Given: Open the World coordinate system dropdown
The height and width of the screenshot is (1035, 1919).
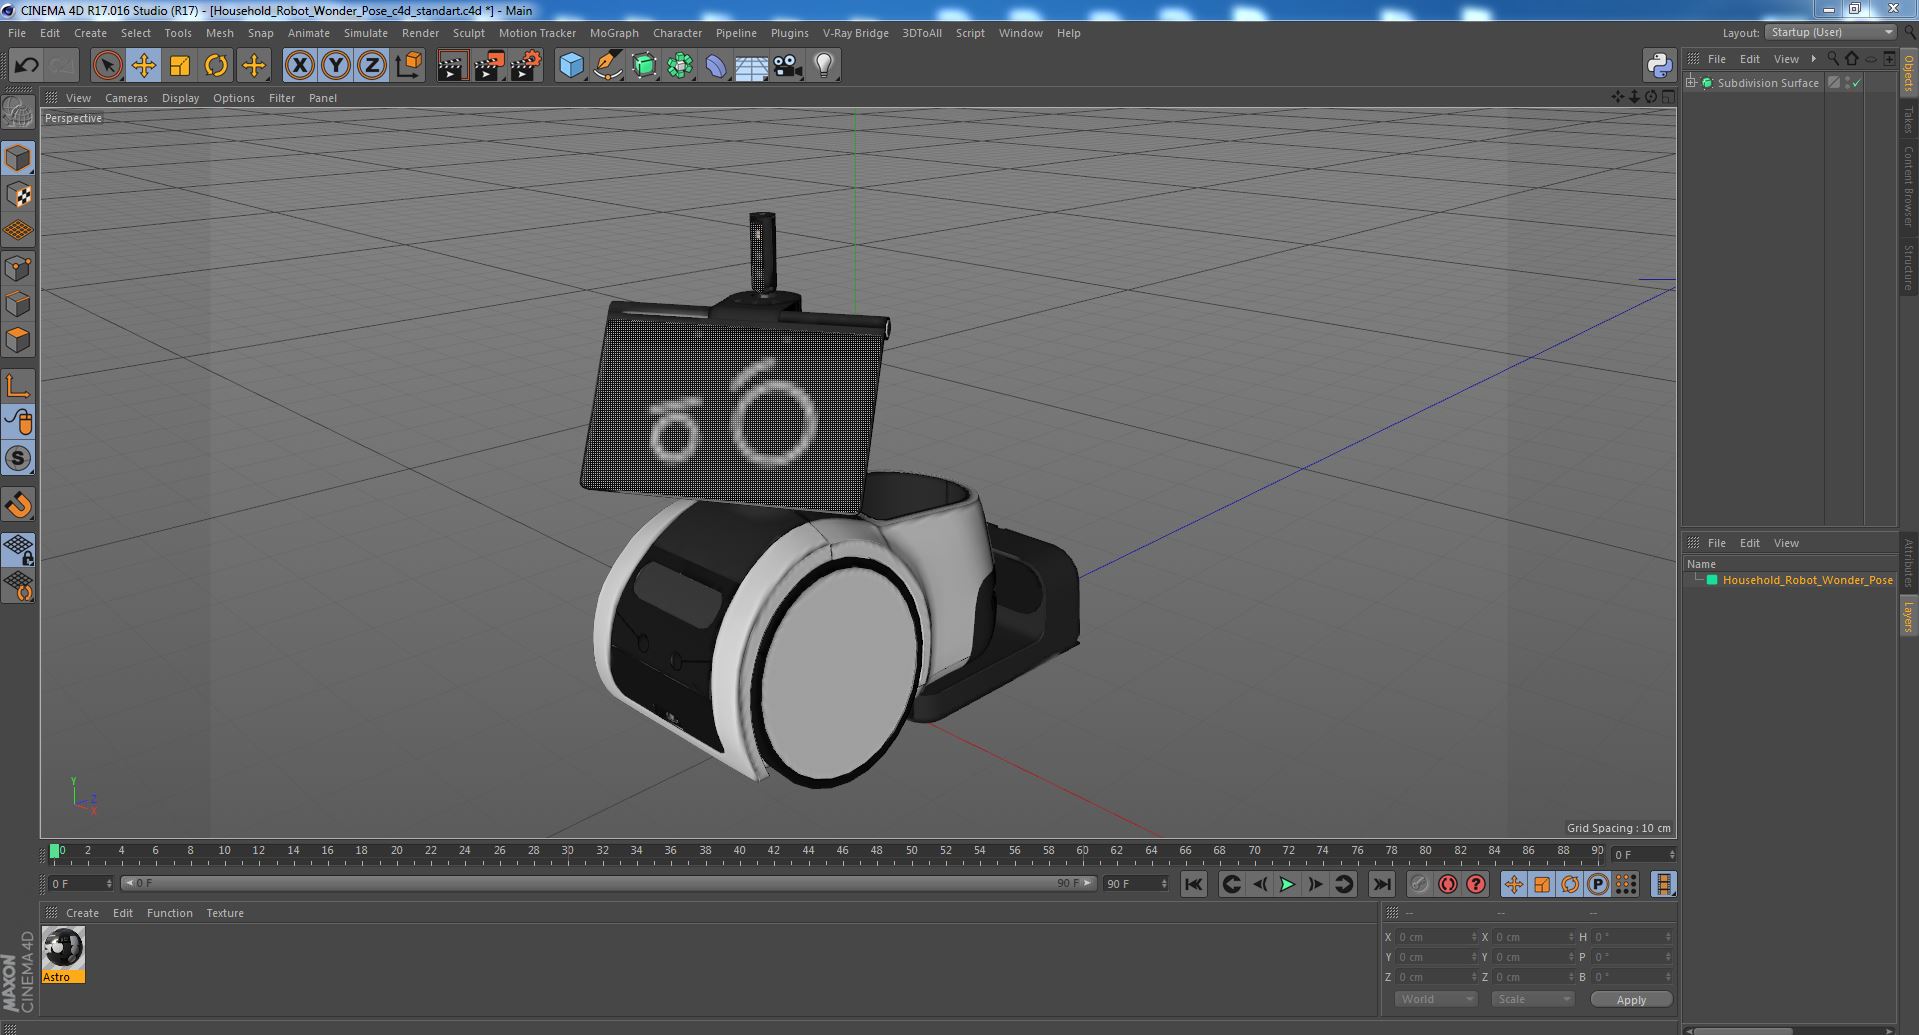Looking at the screenshot, I should [1435, 999].
